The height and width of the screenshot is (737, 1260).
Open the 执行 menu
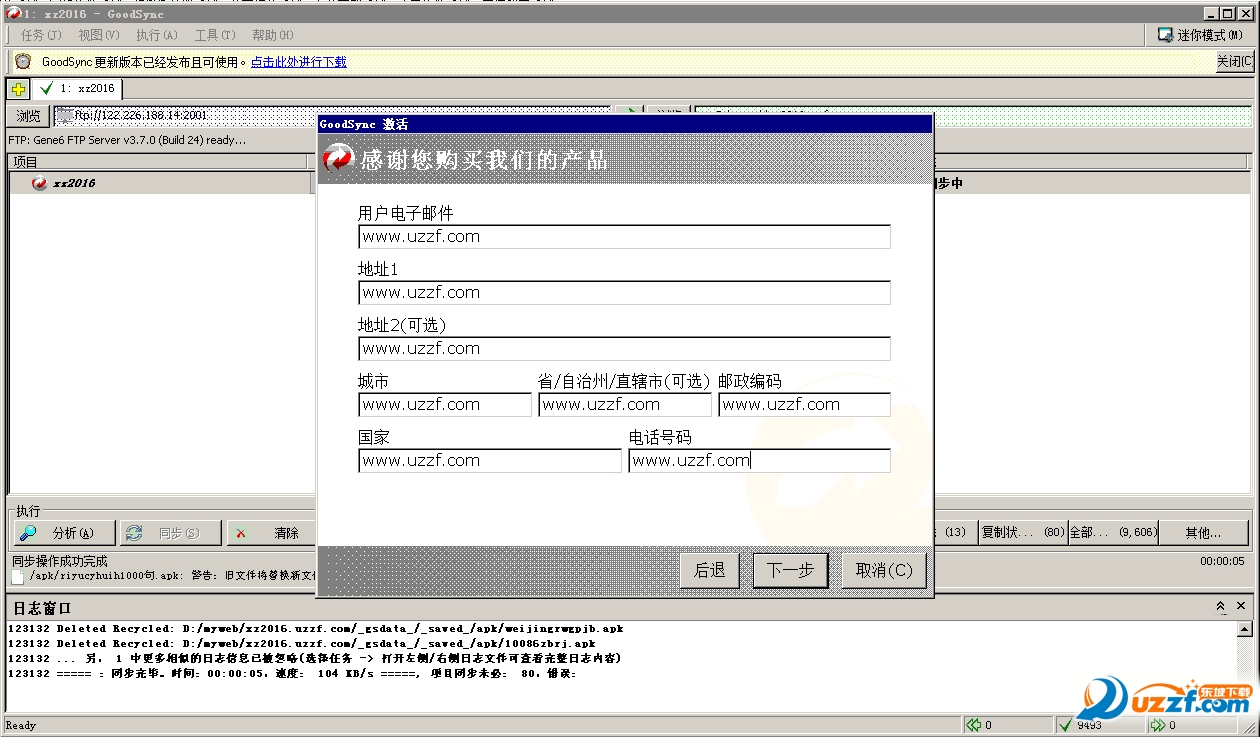click(x=156, y=35)
